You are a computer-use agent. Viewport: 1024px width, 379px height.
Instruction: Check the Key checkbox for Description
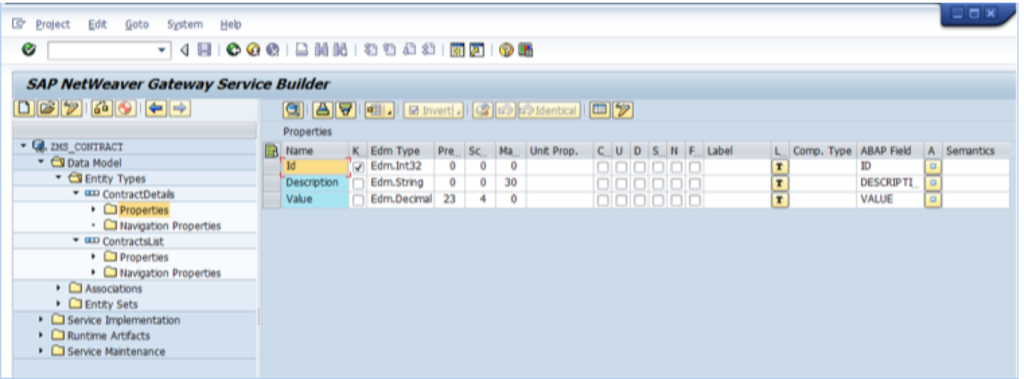click(358, 184)
